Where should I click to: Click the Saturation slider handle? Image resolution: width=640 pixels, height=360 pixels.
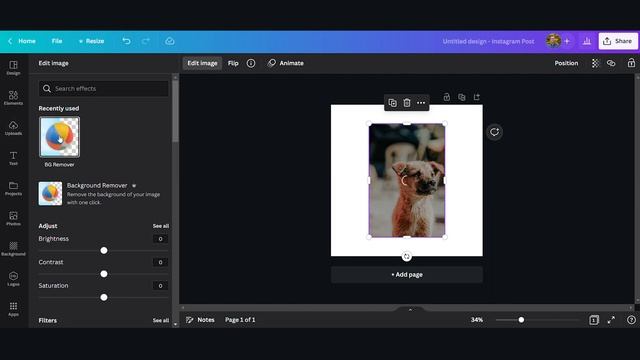tap(104, 298)
